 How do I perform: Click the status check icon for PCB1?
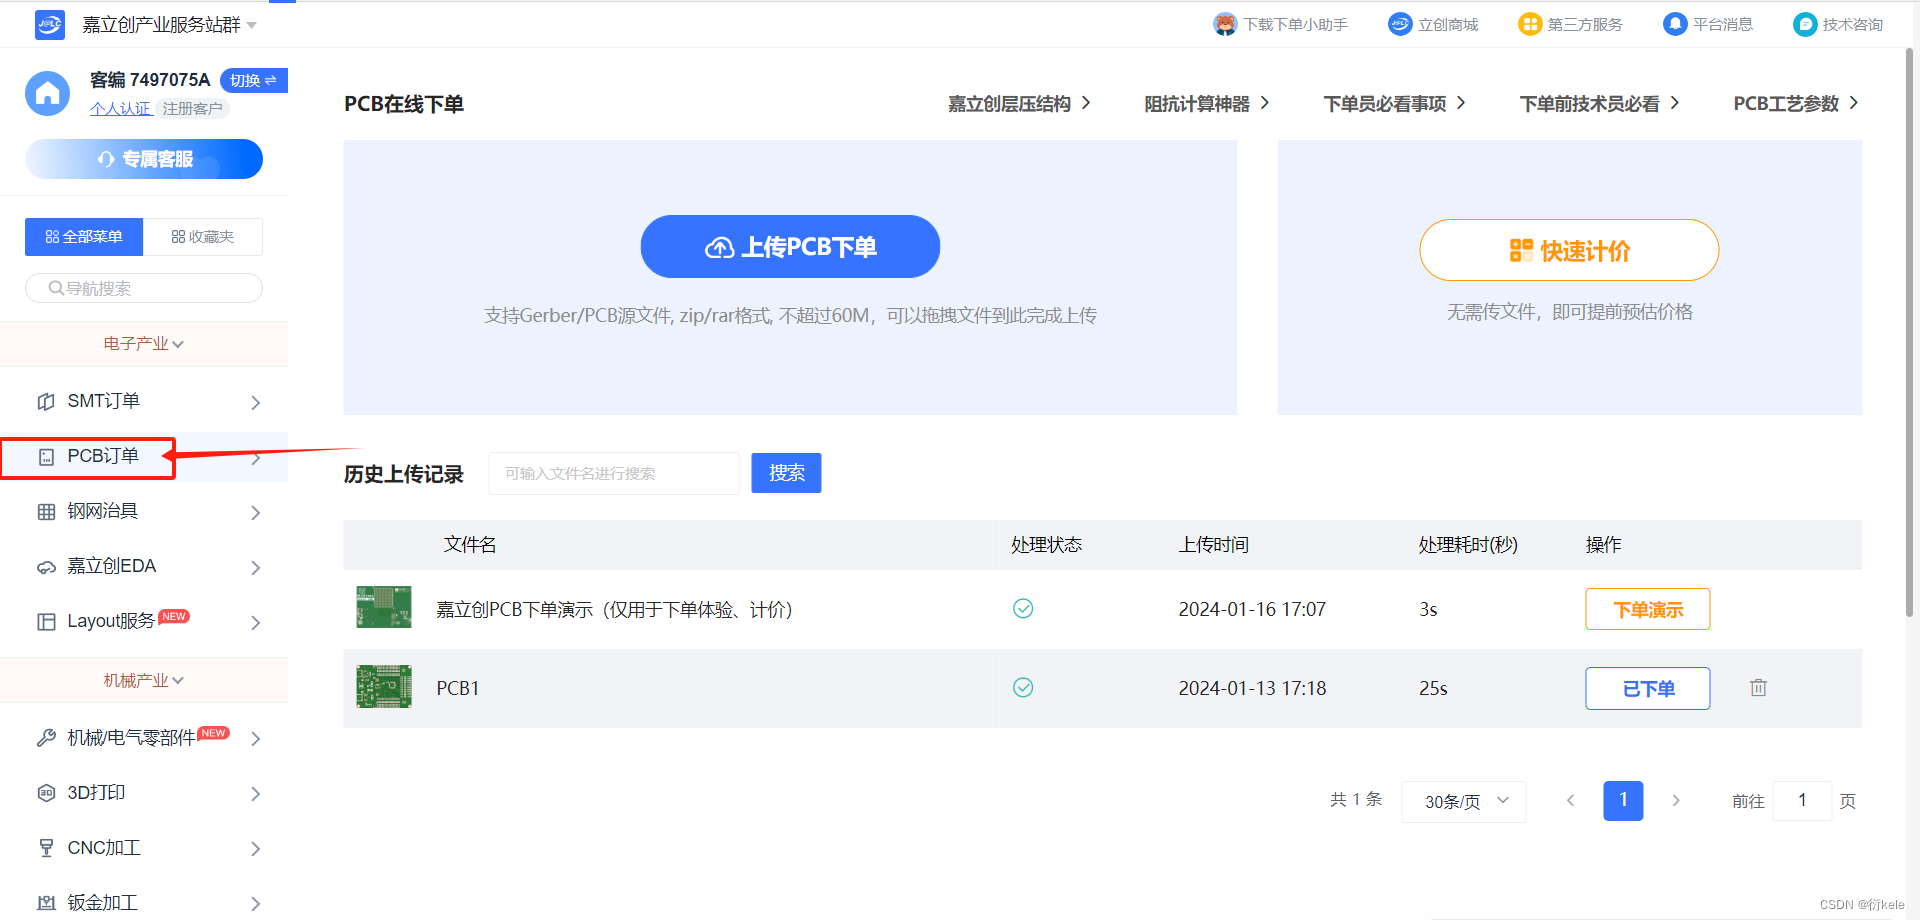[x=1023, y=687]
